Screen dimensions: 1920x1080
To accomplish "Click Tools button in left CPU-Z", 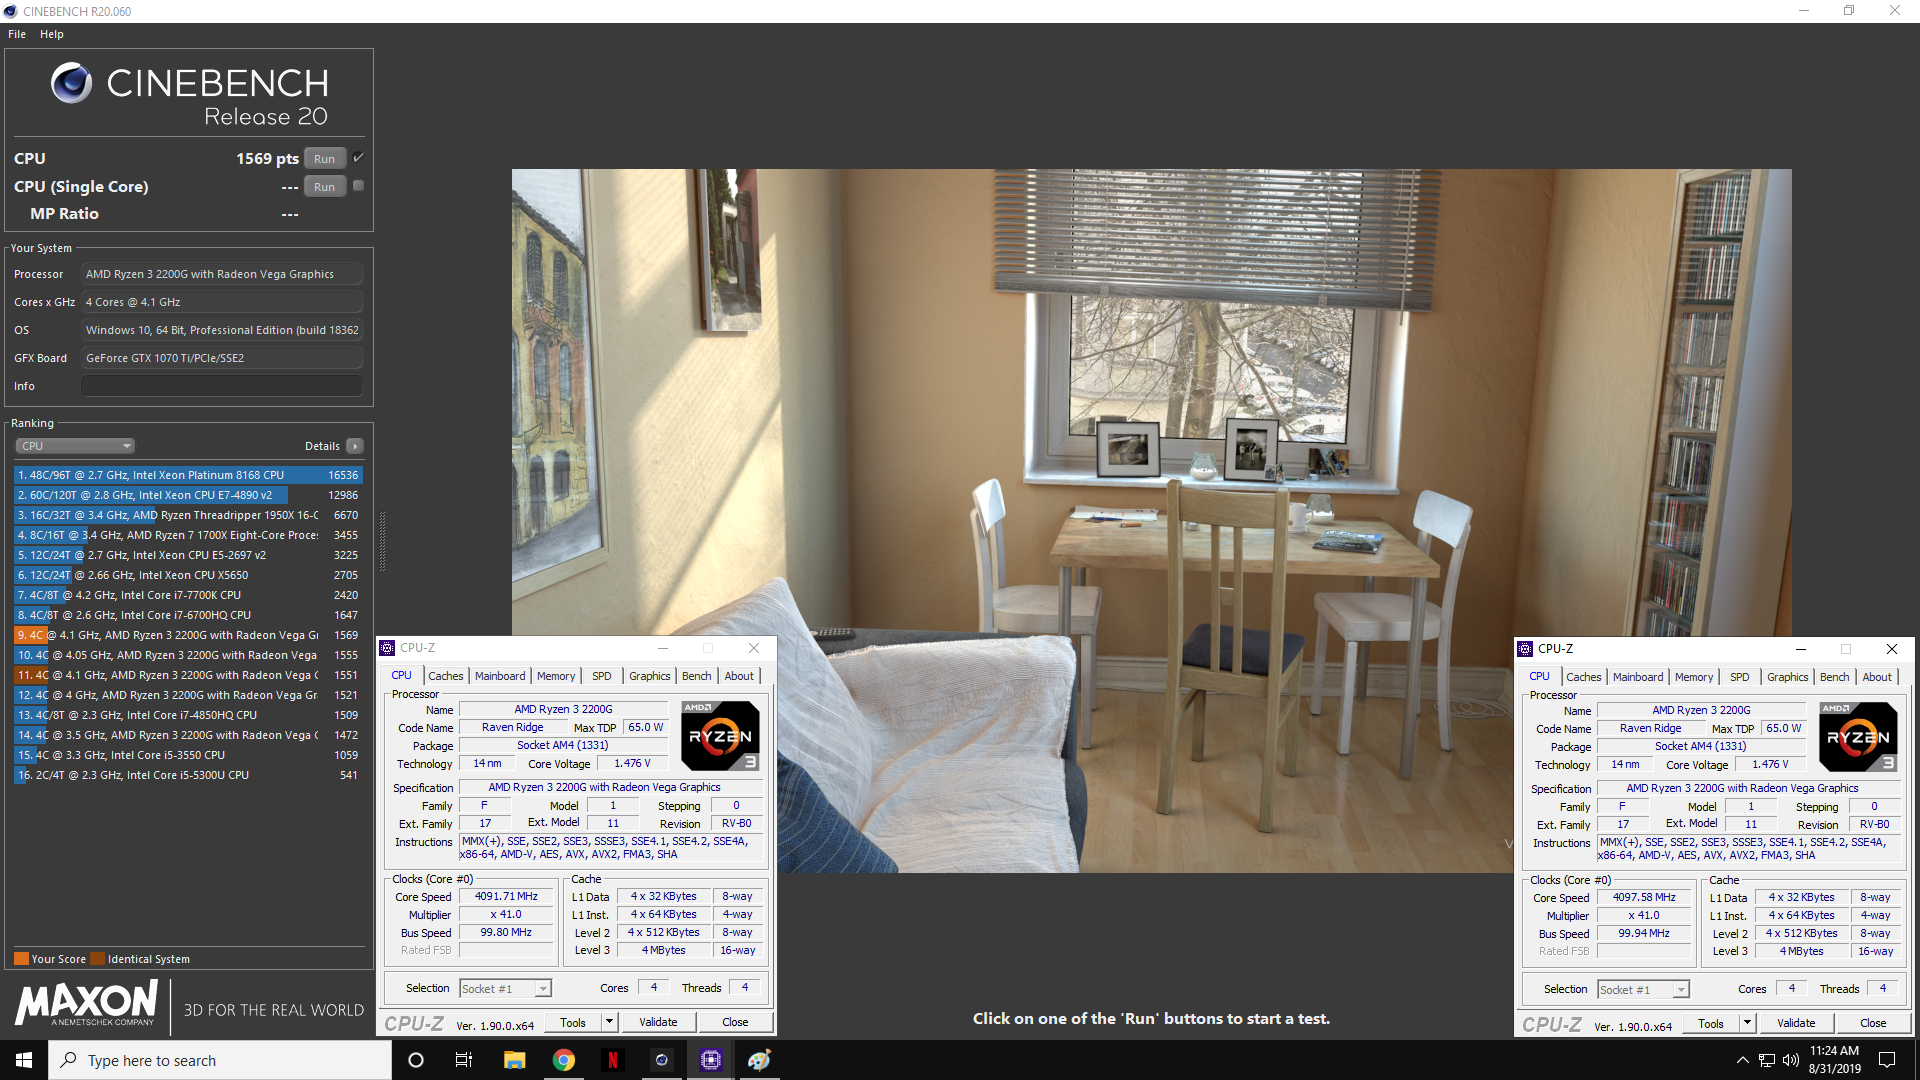I will (574, 1022).
